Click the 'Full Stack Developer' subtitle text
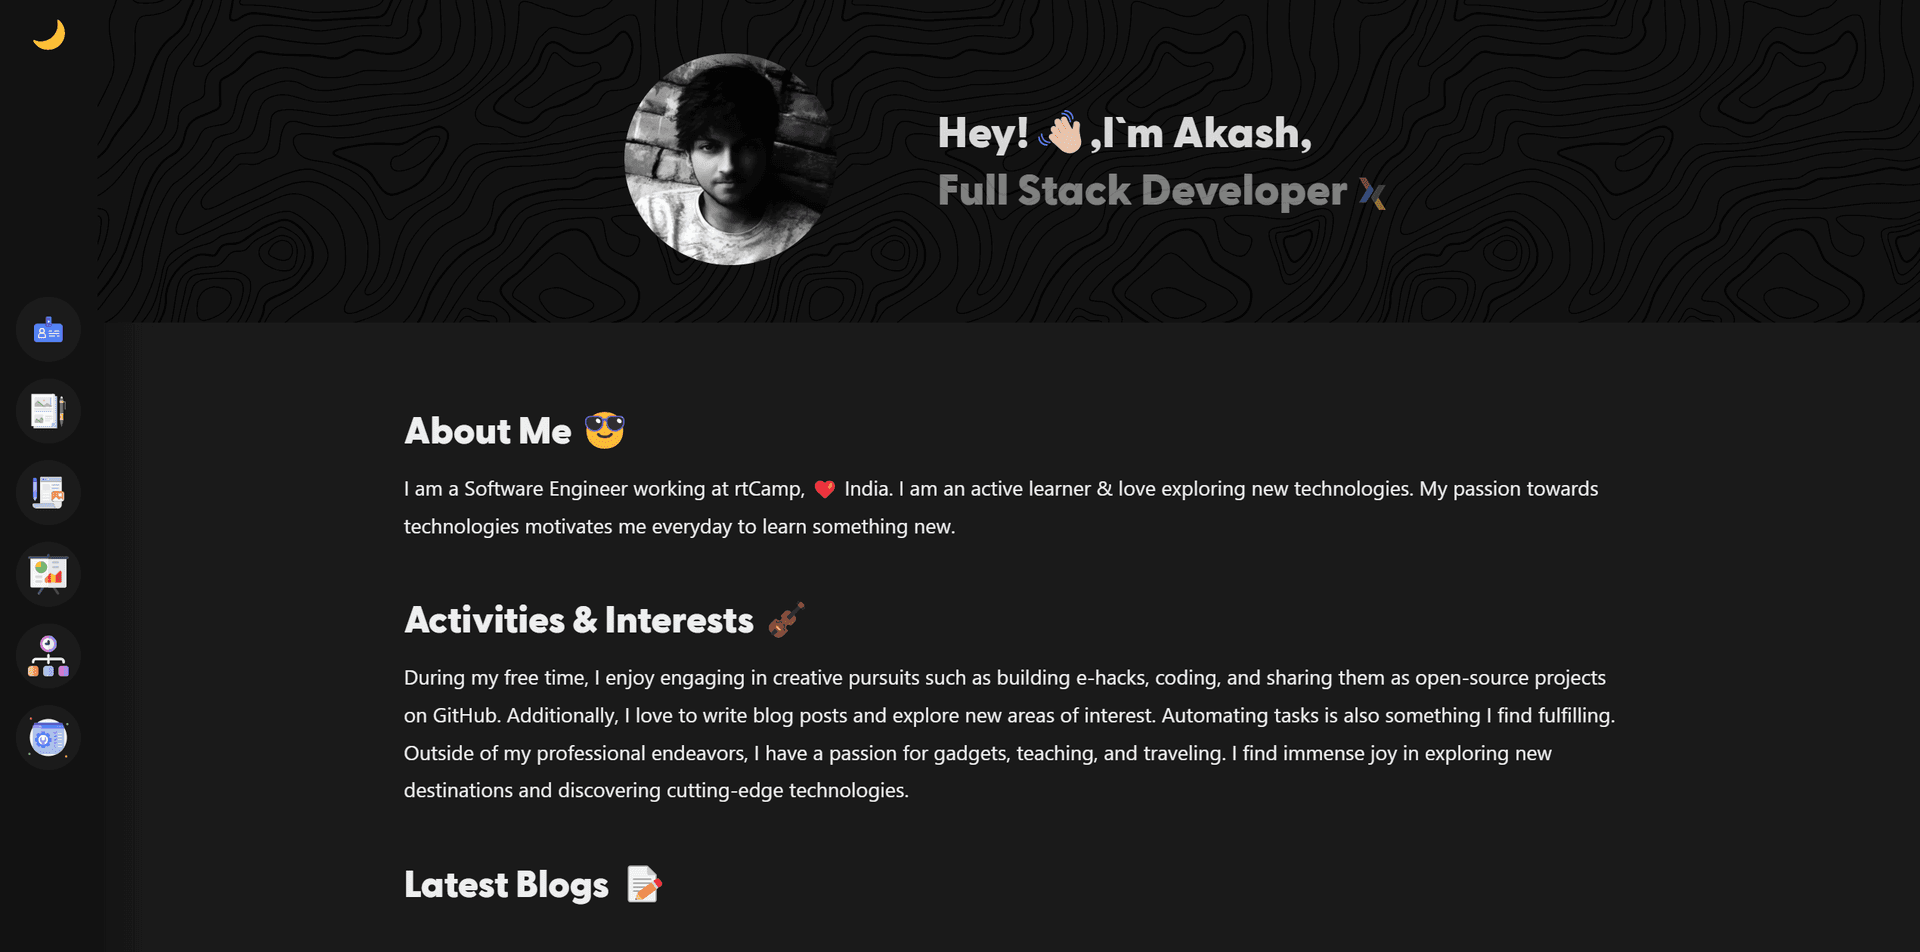This screenshot has width=1920, height=952. 1141,191
